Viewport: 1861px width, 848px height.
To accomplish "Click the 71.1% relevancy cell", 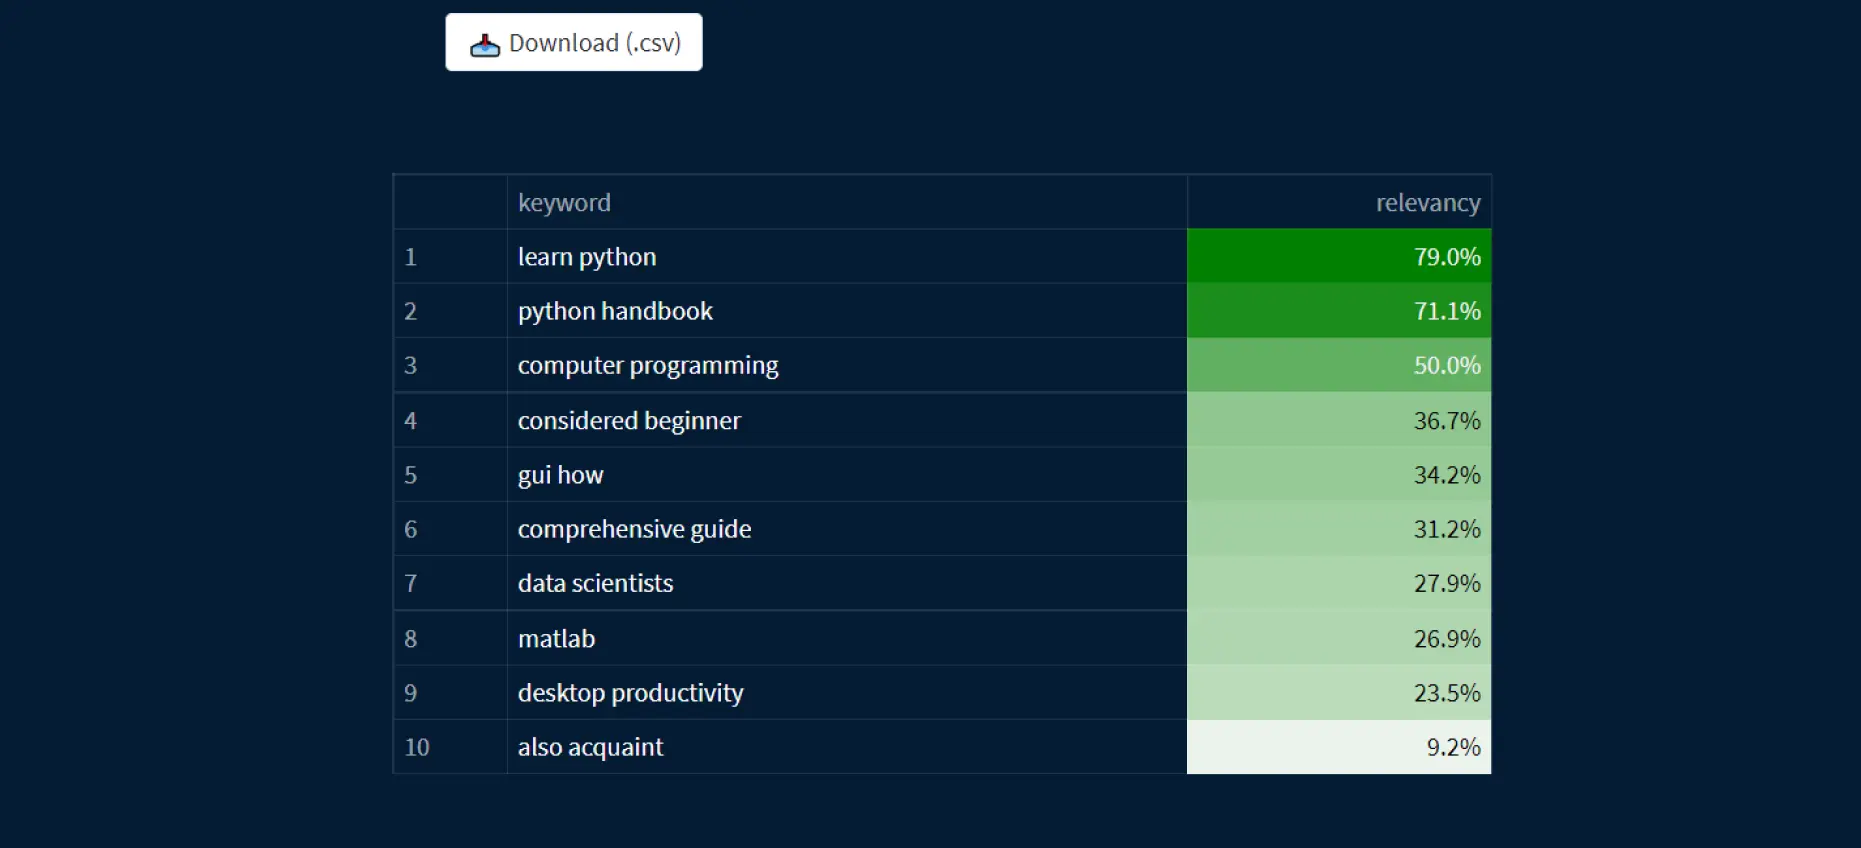I will (1339, 311).
